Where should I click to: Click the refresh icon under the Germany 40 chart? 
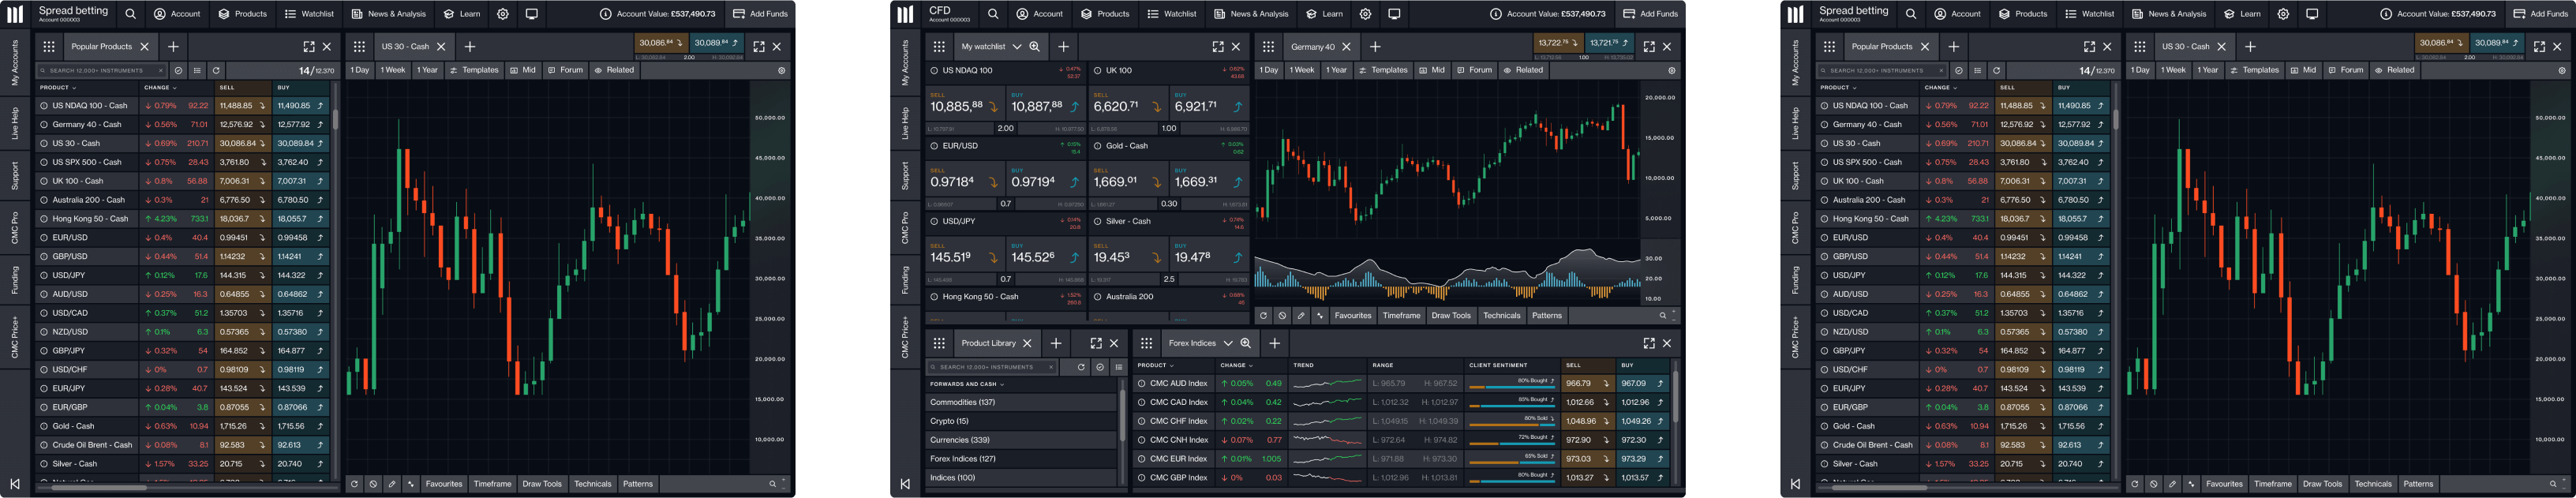tap(1263, 316)
